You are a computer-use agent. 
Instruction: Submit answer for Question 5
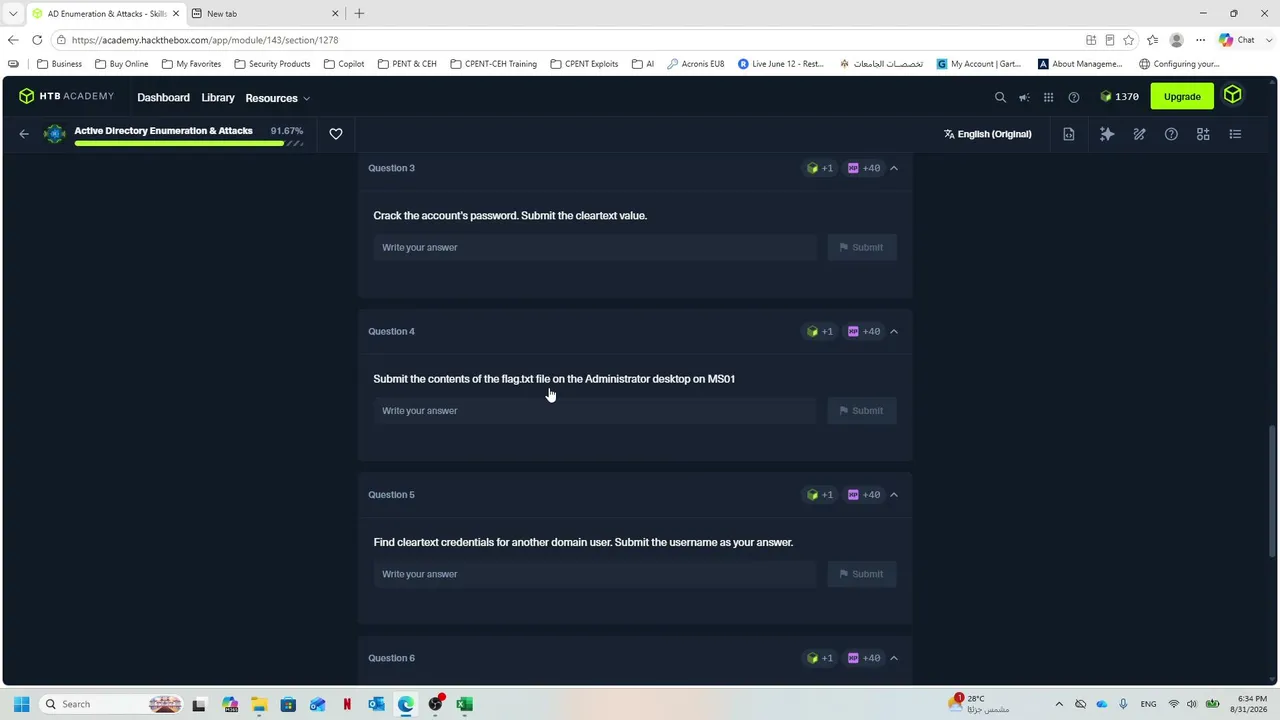click(x=862, y=574)
